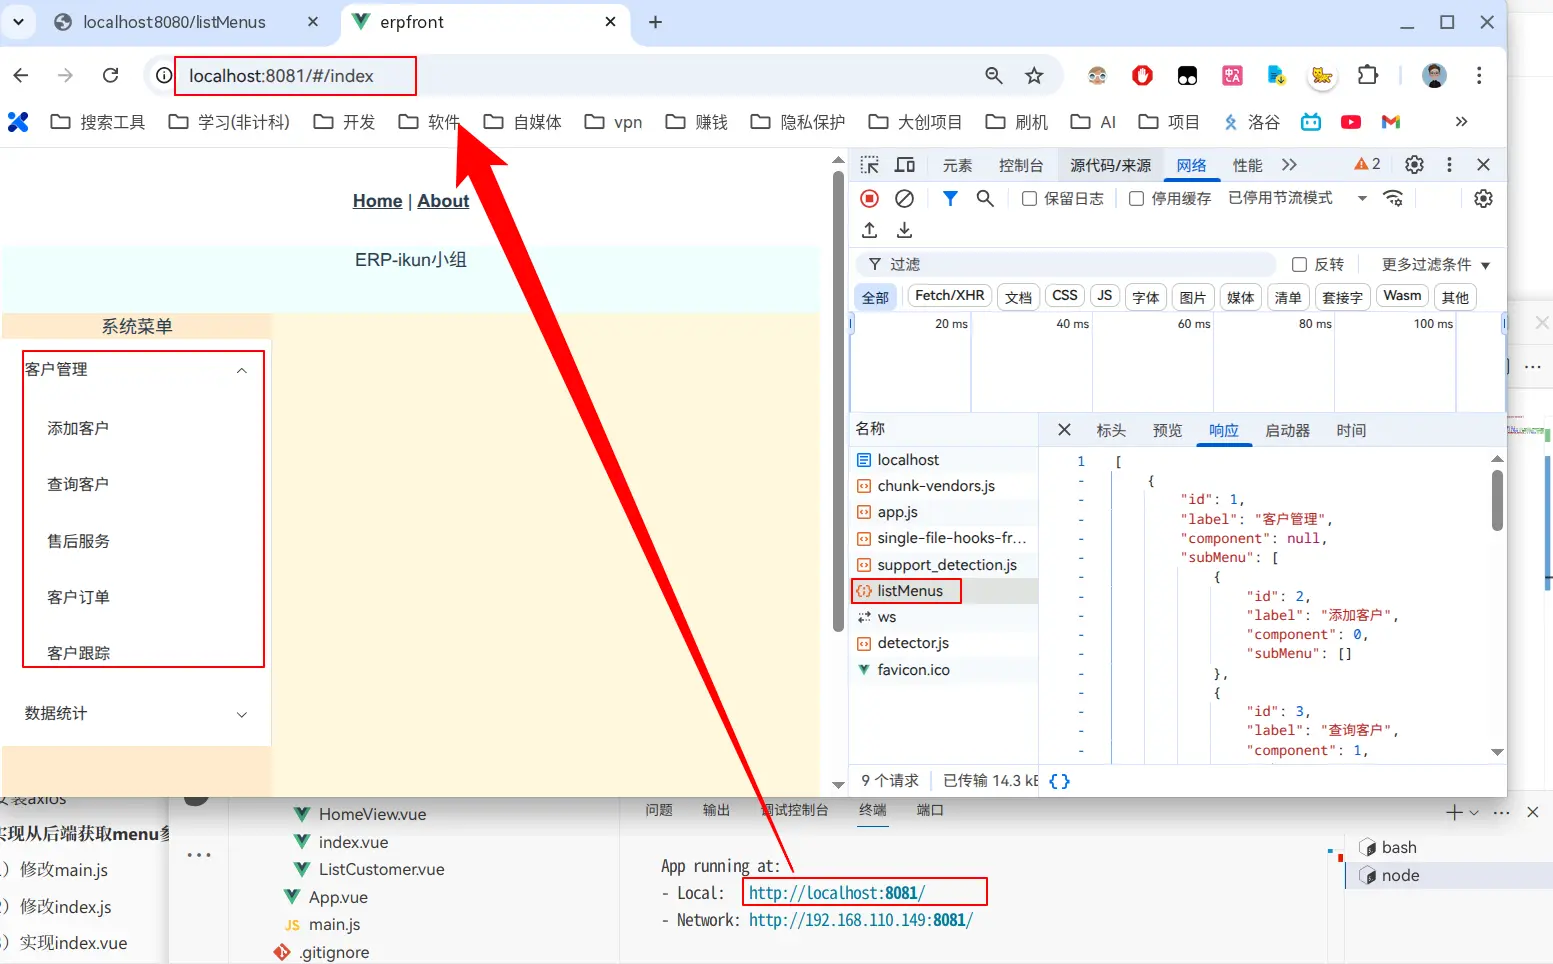
Task: Open the YouTube bookmark icon
Action: tap(1351, 122)
